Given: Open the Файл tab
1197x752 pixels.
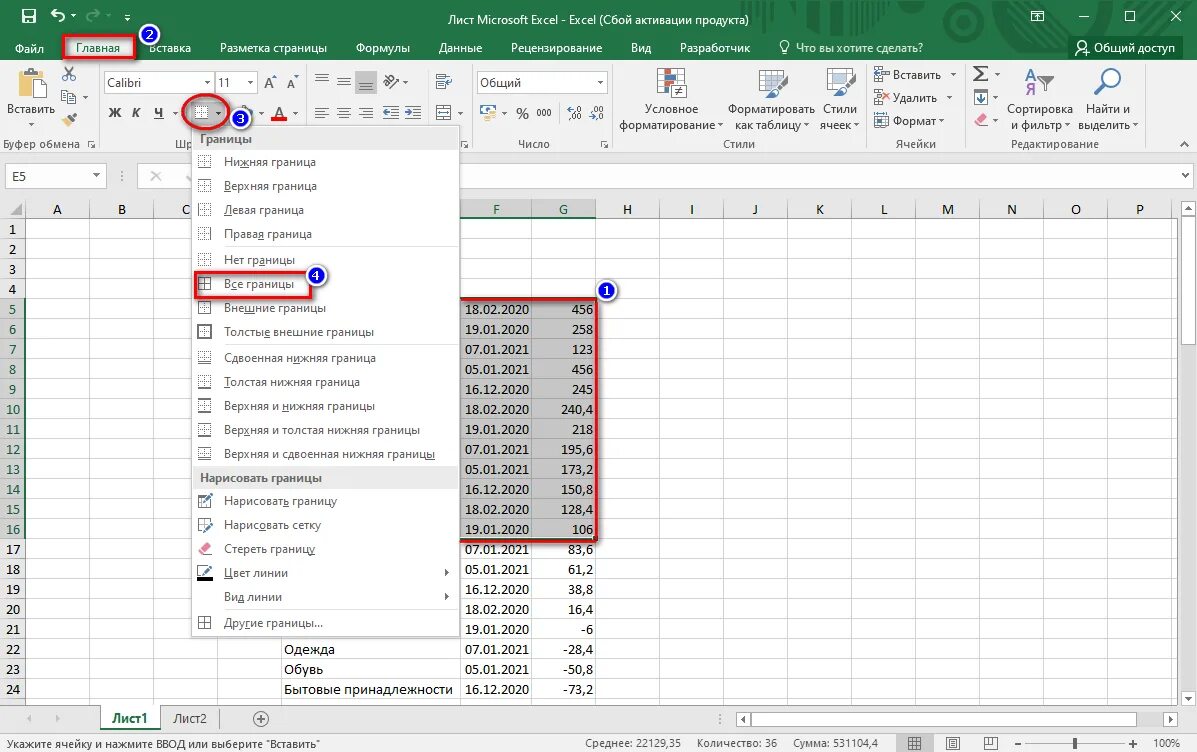Looking at the screenshot, I should point(29,48).
